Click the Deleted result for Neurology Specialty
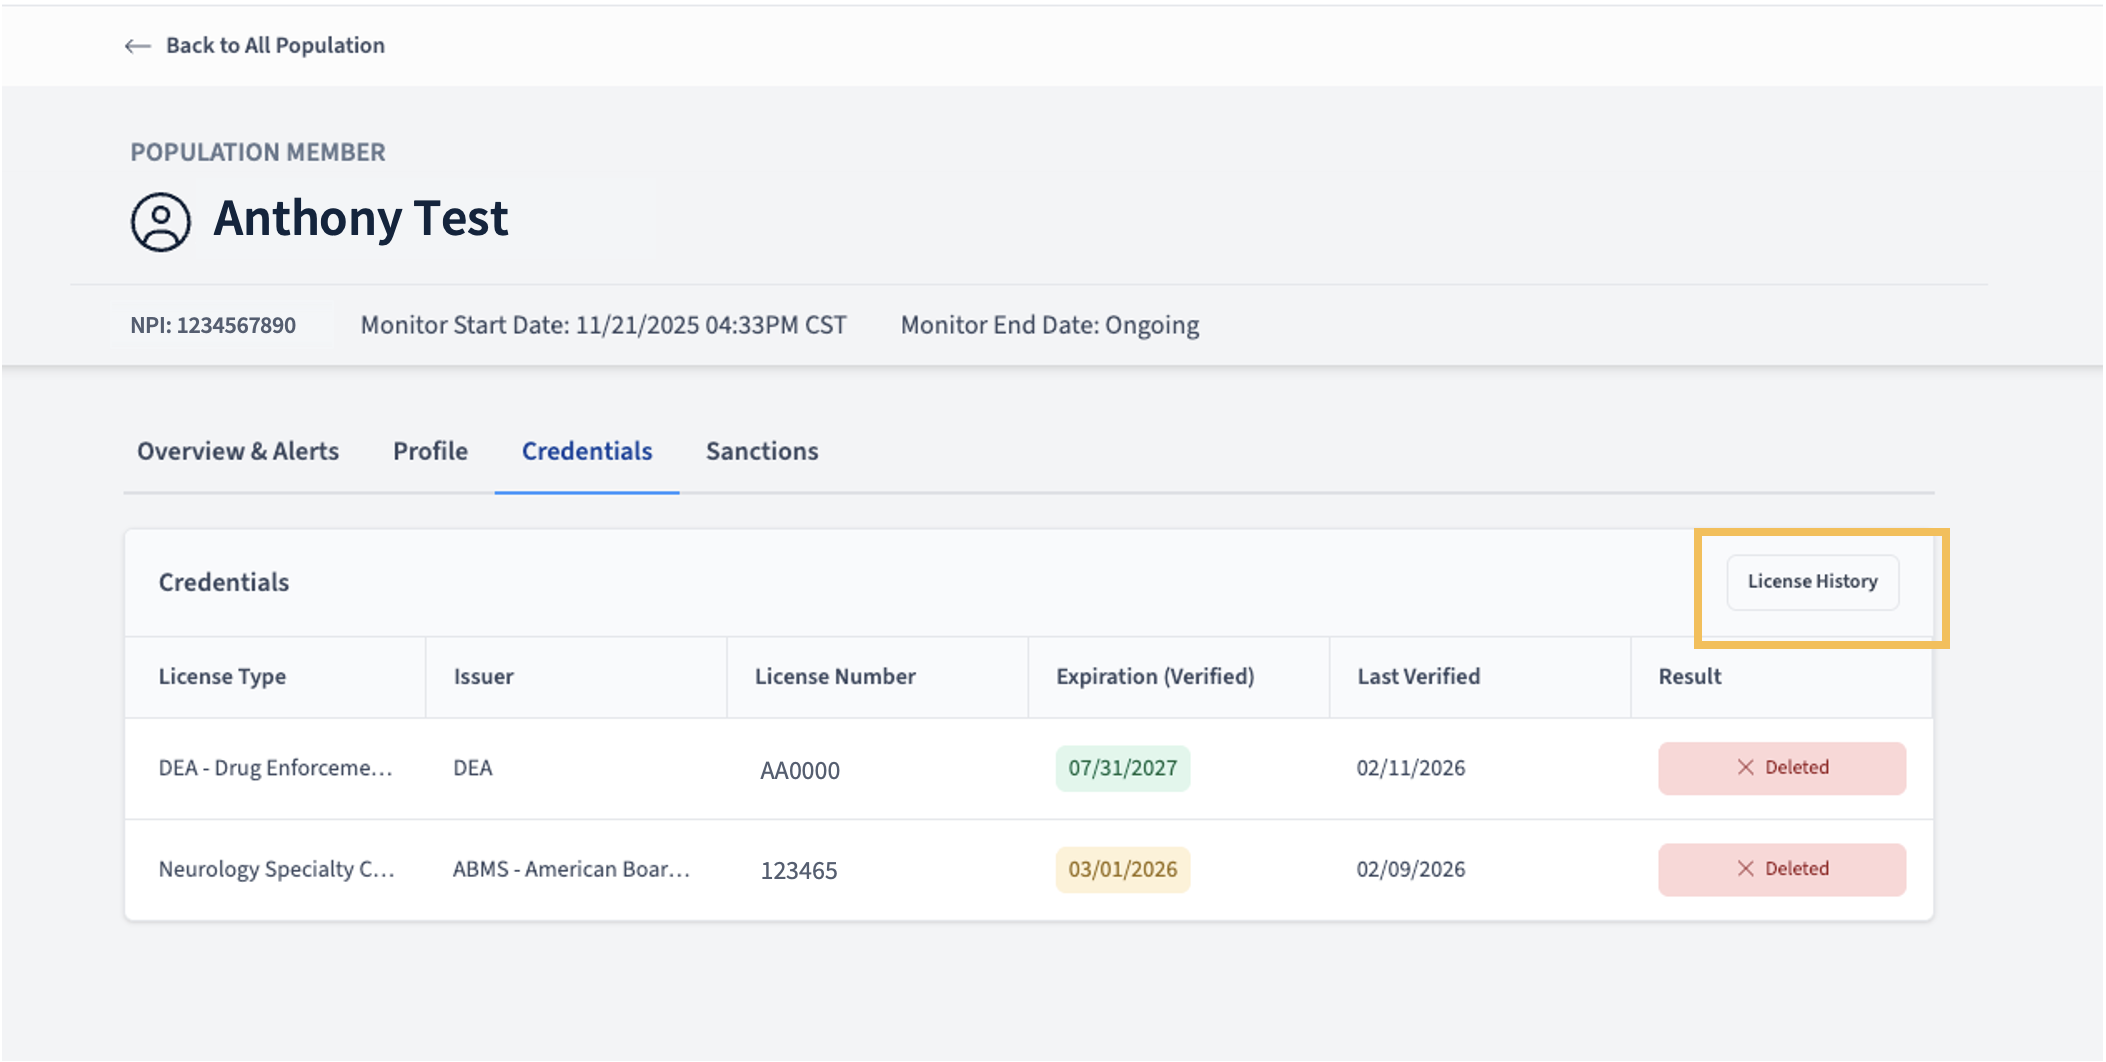The height and width of the screenshot is (1062, 2106). tap(1781, 869)
